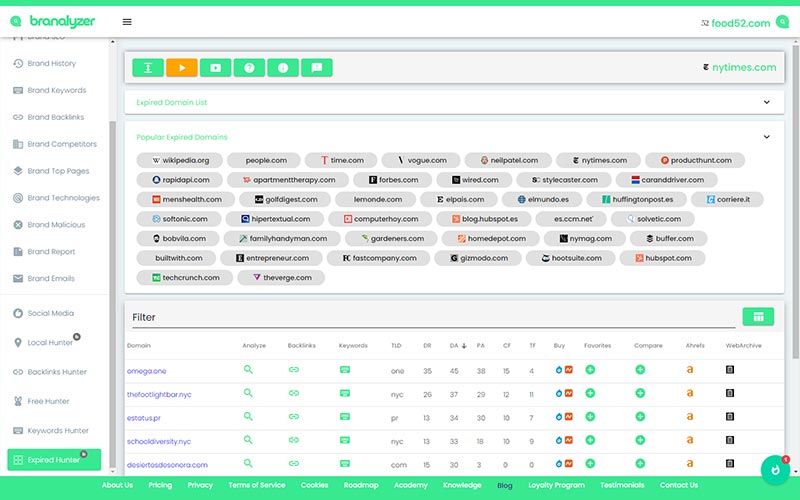800x500 pixels.
Task: Click the first green toolbar button
Action: pos(148,67)
